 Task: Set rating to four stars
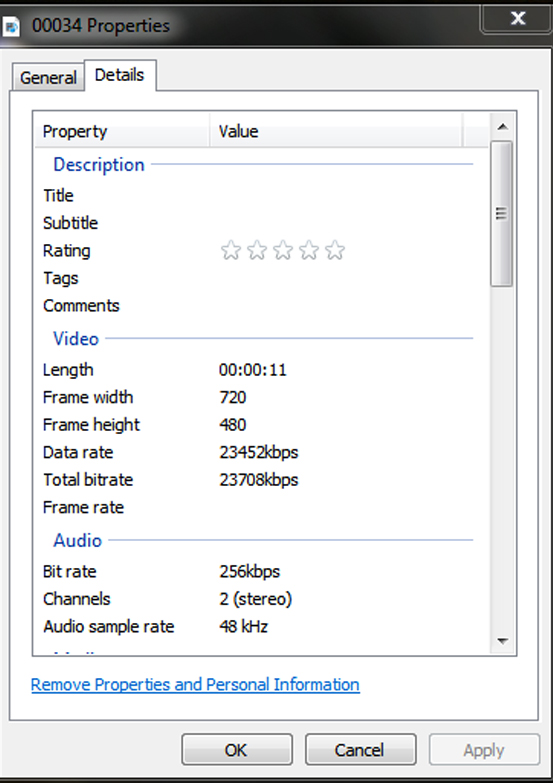[309, 250]
